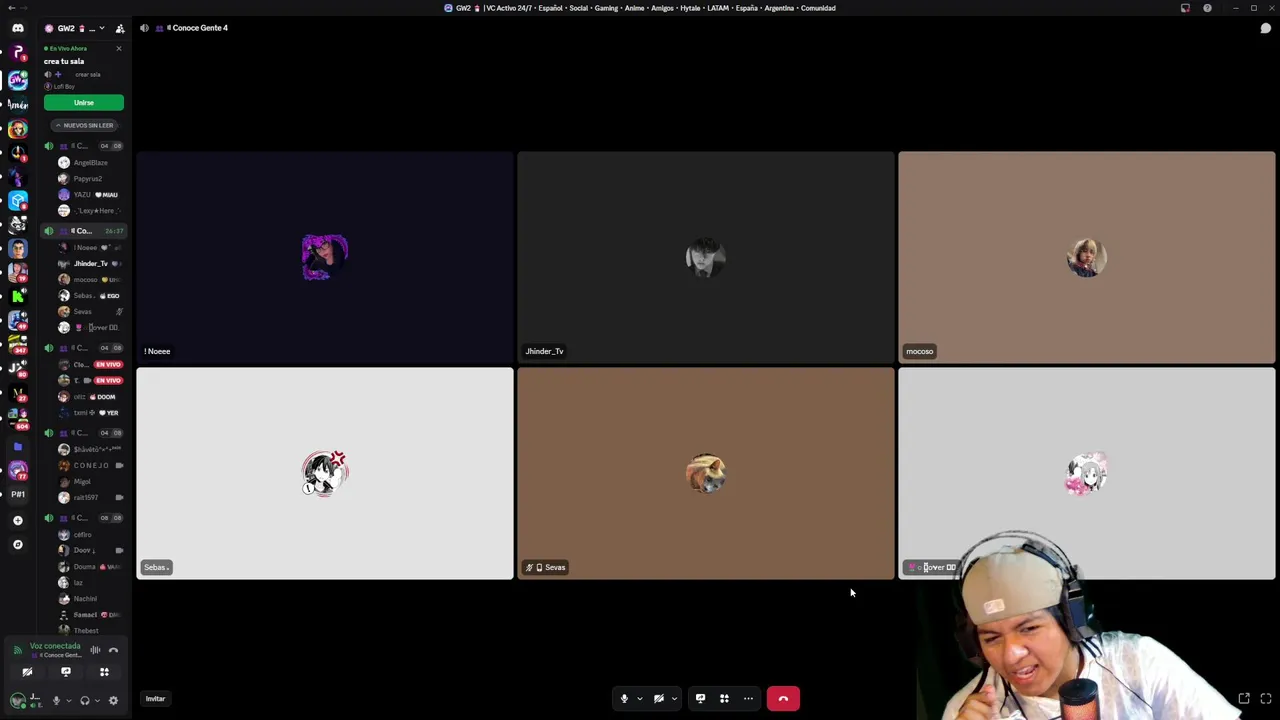Open purple P server icon
This screenshot has height=720, width=1280.
coord(17,52)
